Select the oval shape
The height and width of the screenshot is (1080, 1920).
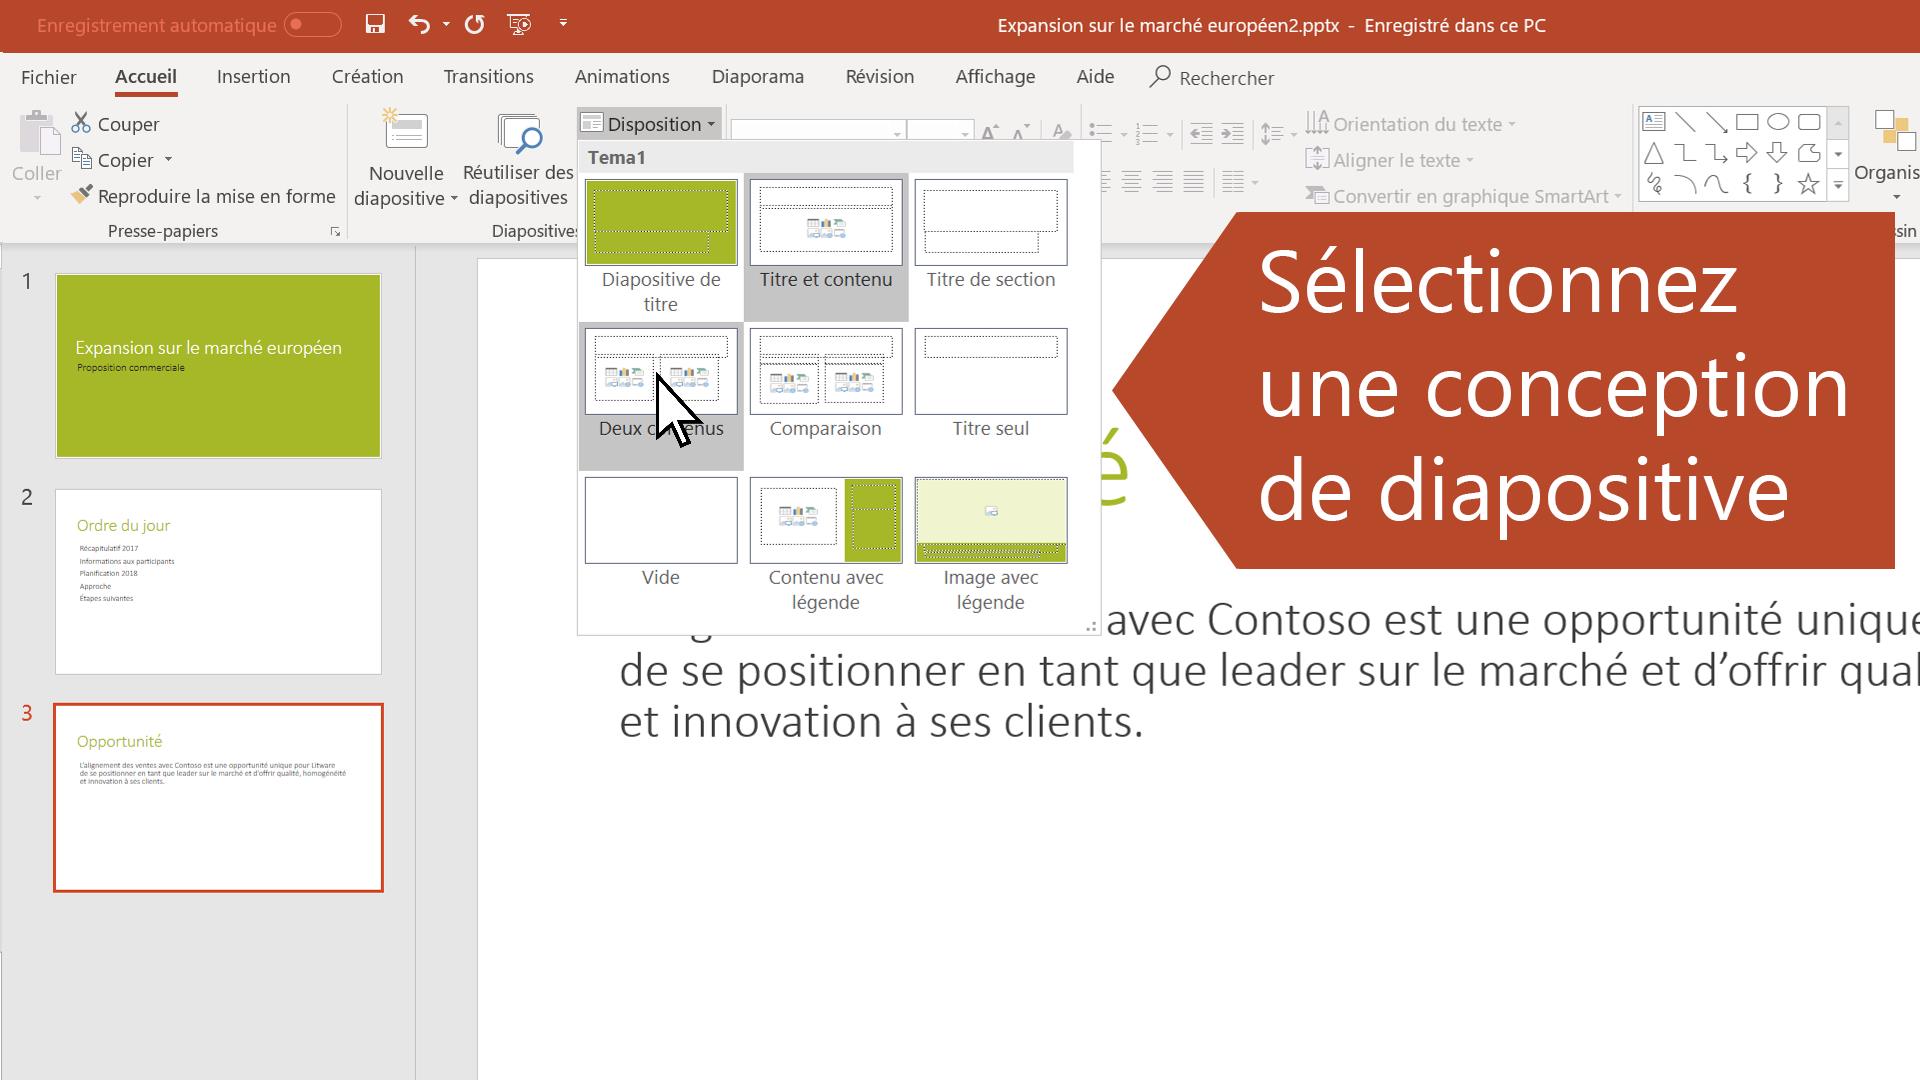coord(1778,122)
